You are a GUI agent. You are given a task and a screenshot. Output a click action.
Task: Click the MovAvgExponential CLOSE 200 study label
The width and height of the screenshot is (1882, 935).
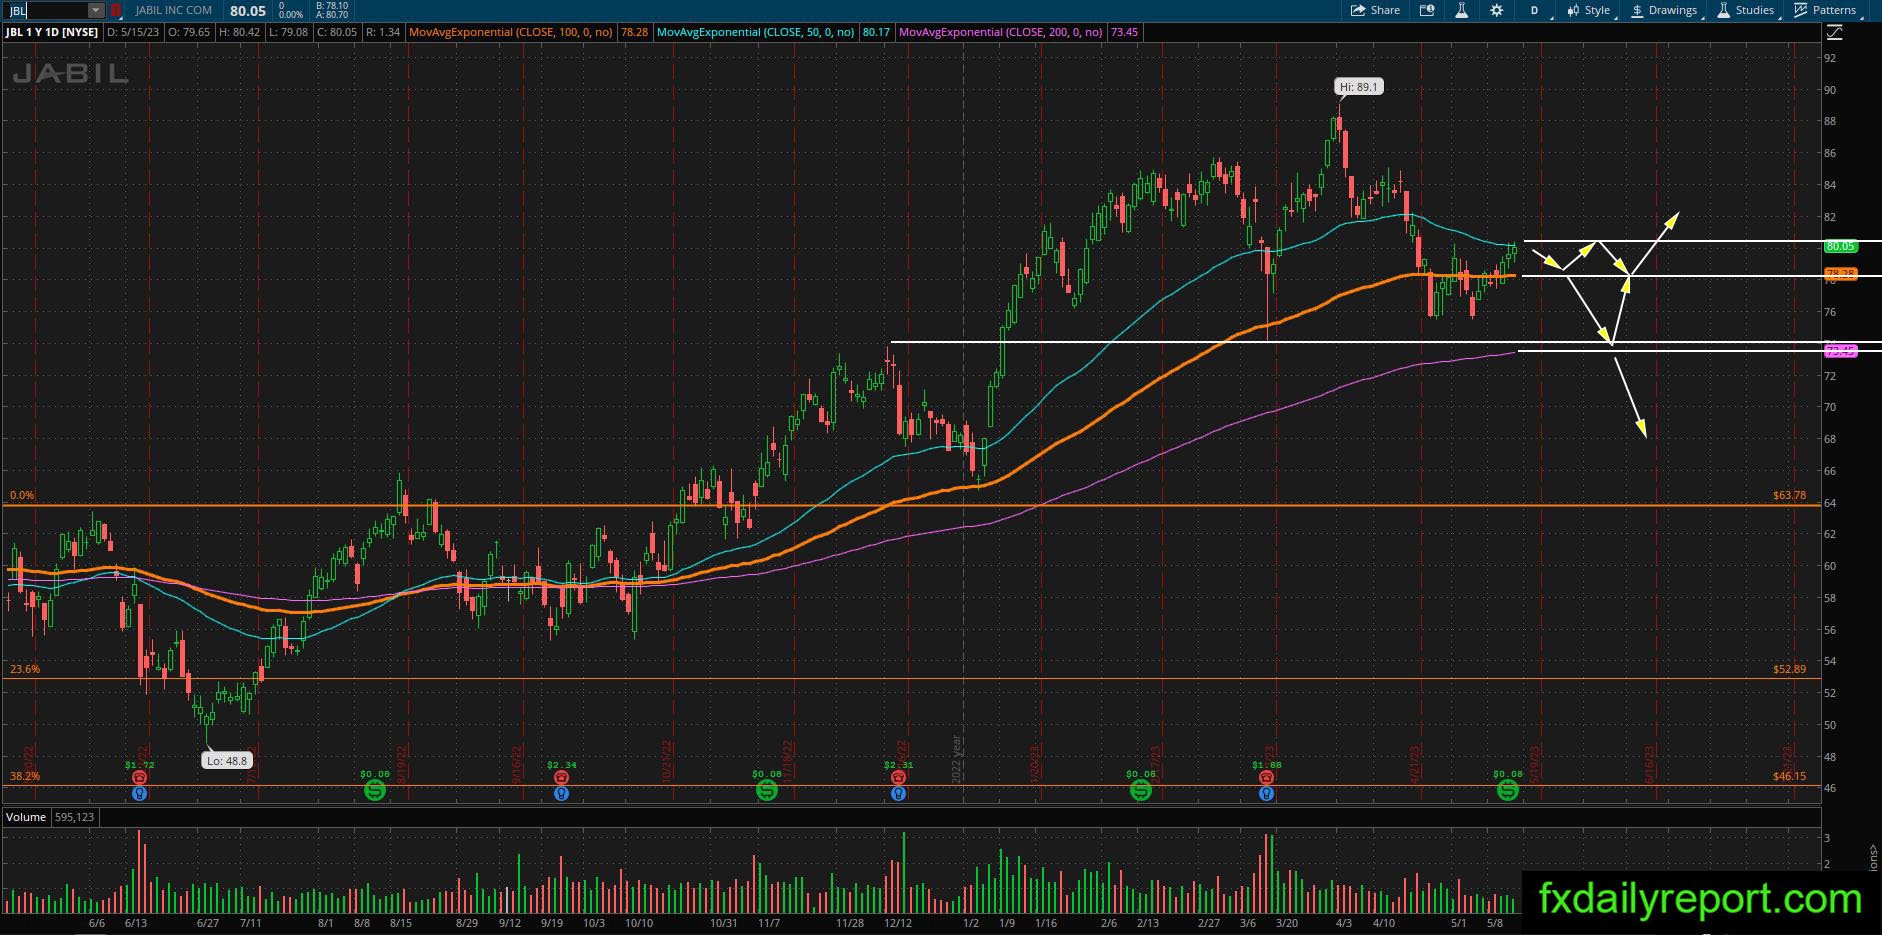click(x=1000, y=32)
